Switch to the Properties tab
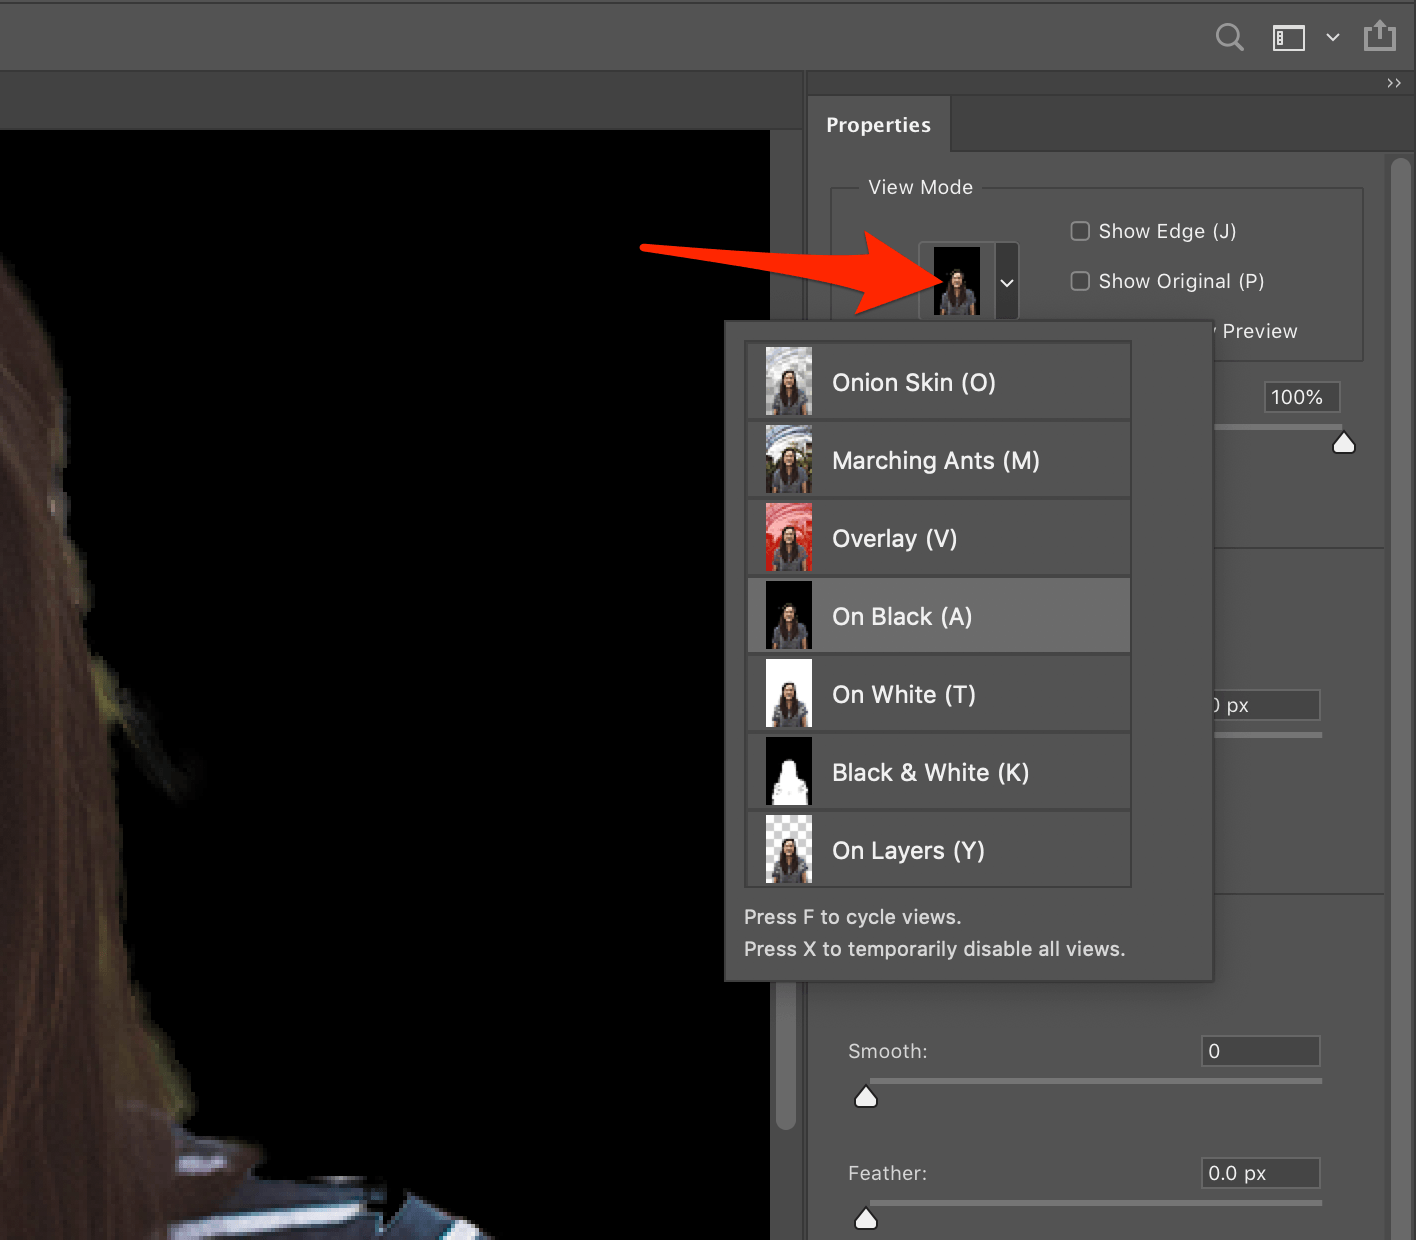The width and height of the screenshot is (1416, 1240). [878, 125]
